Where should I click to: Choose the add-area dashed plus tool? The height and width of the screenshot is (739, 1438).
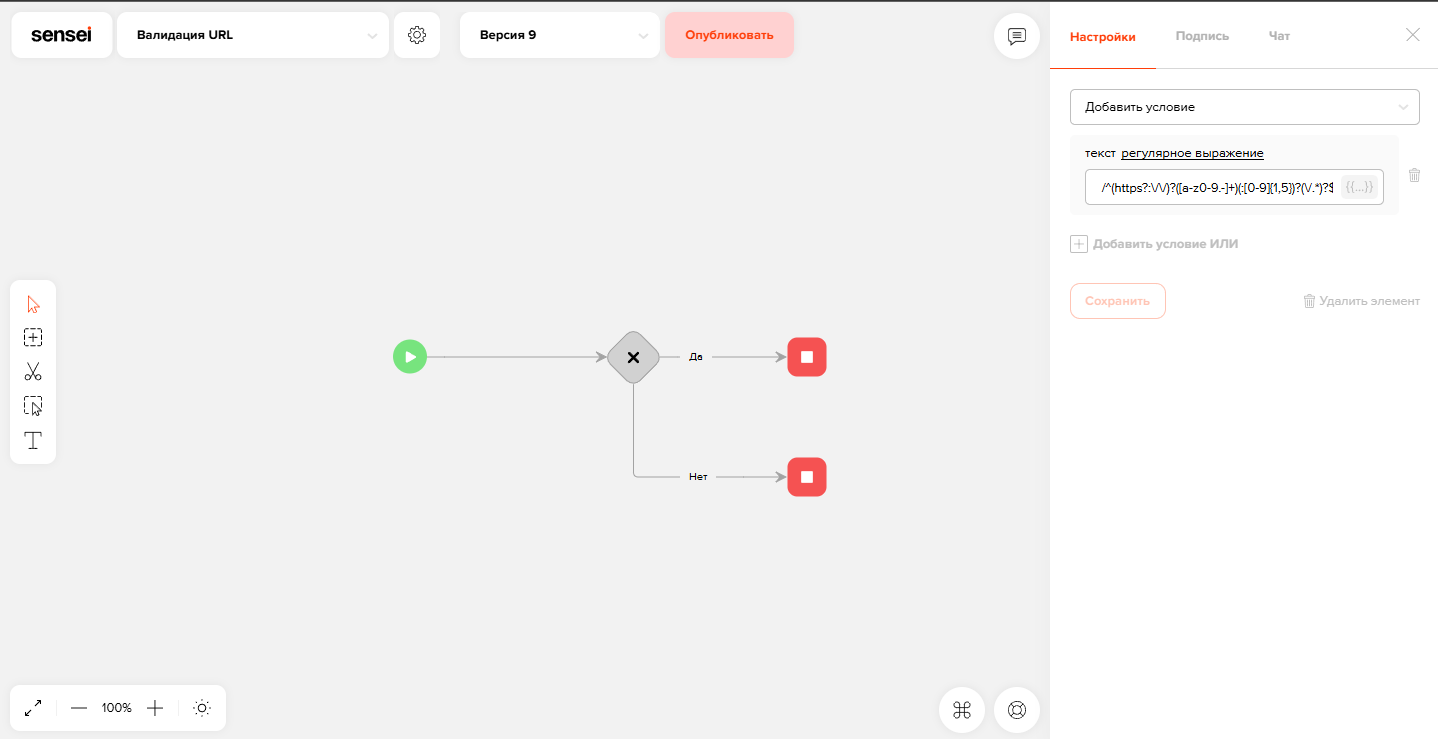tap(33, 338)
